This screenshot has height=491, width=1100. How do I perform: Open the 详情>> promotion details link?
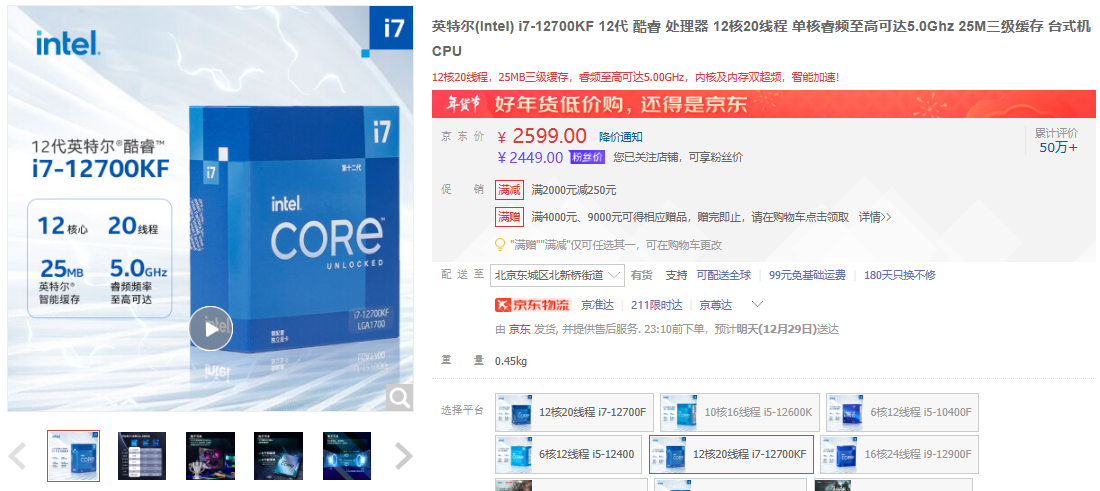coord(875,217)
